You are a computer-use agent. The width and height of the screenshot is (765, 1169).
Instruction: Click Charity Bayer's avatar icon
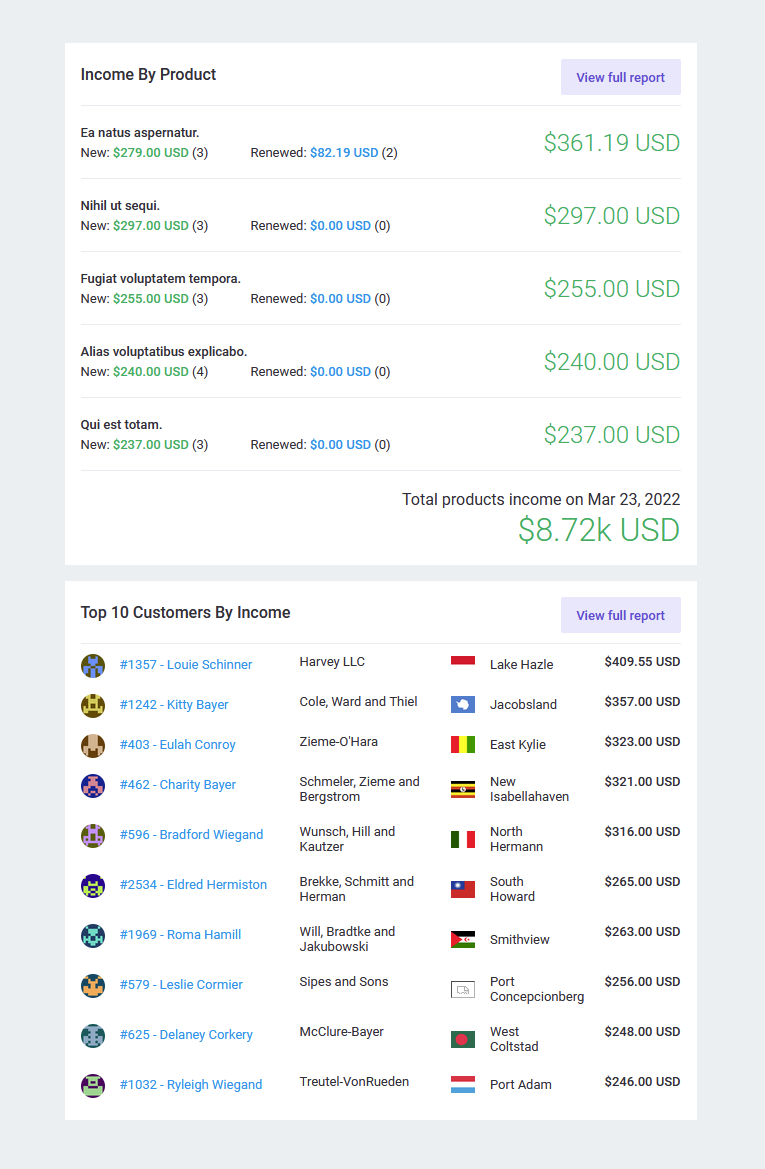pyautogui.click(x=92, y=786)
